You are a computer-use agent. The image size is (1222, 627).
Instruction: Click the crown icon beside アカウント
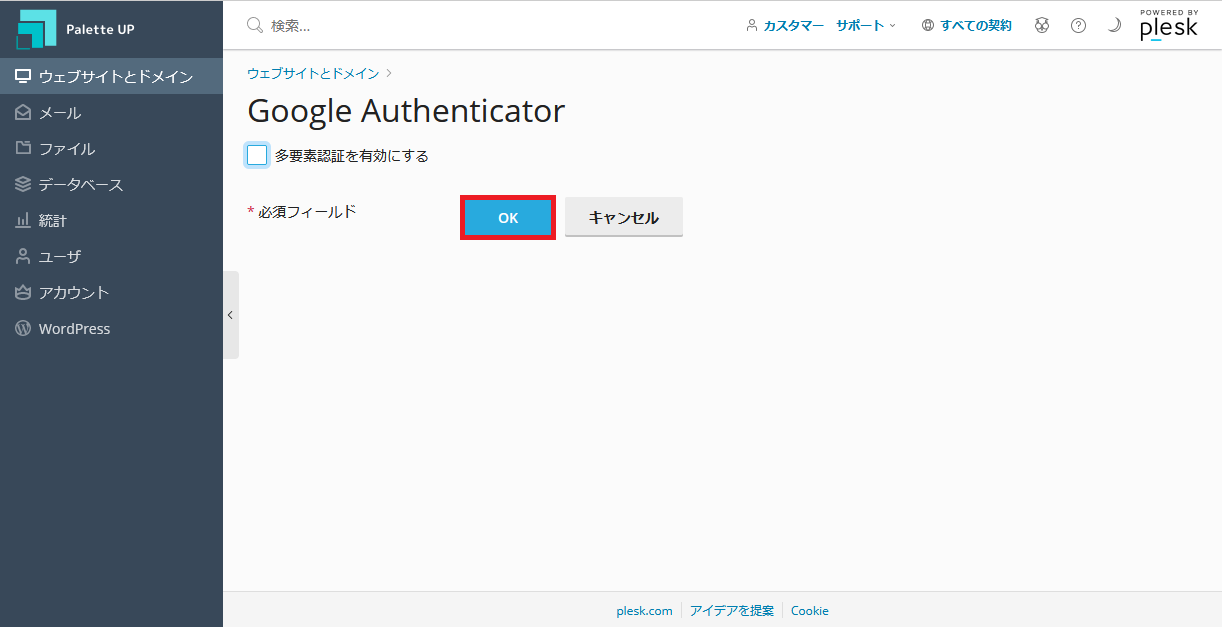[23, 292]
